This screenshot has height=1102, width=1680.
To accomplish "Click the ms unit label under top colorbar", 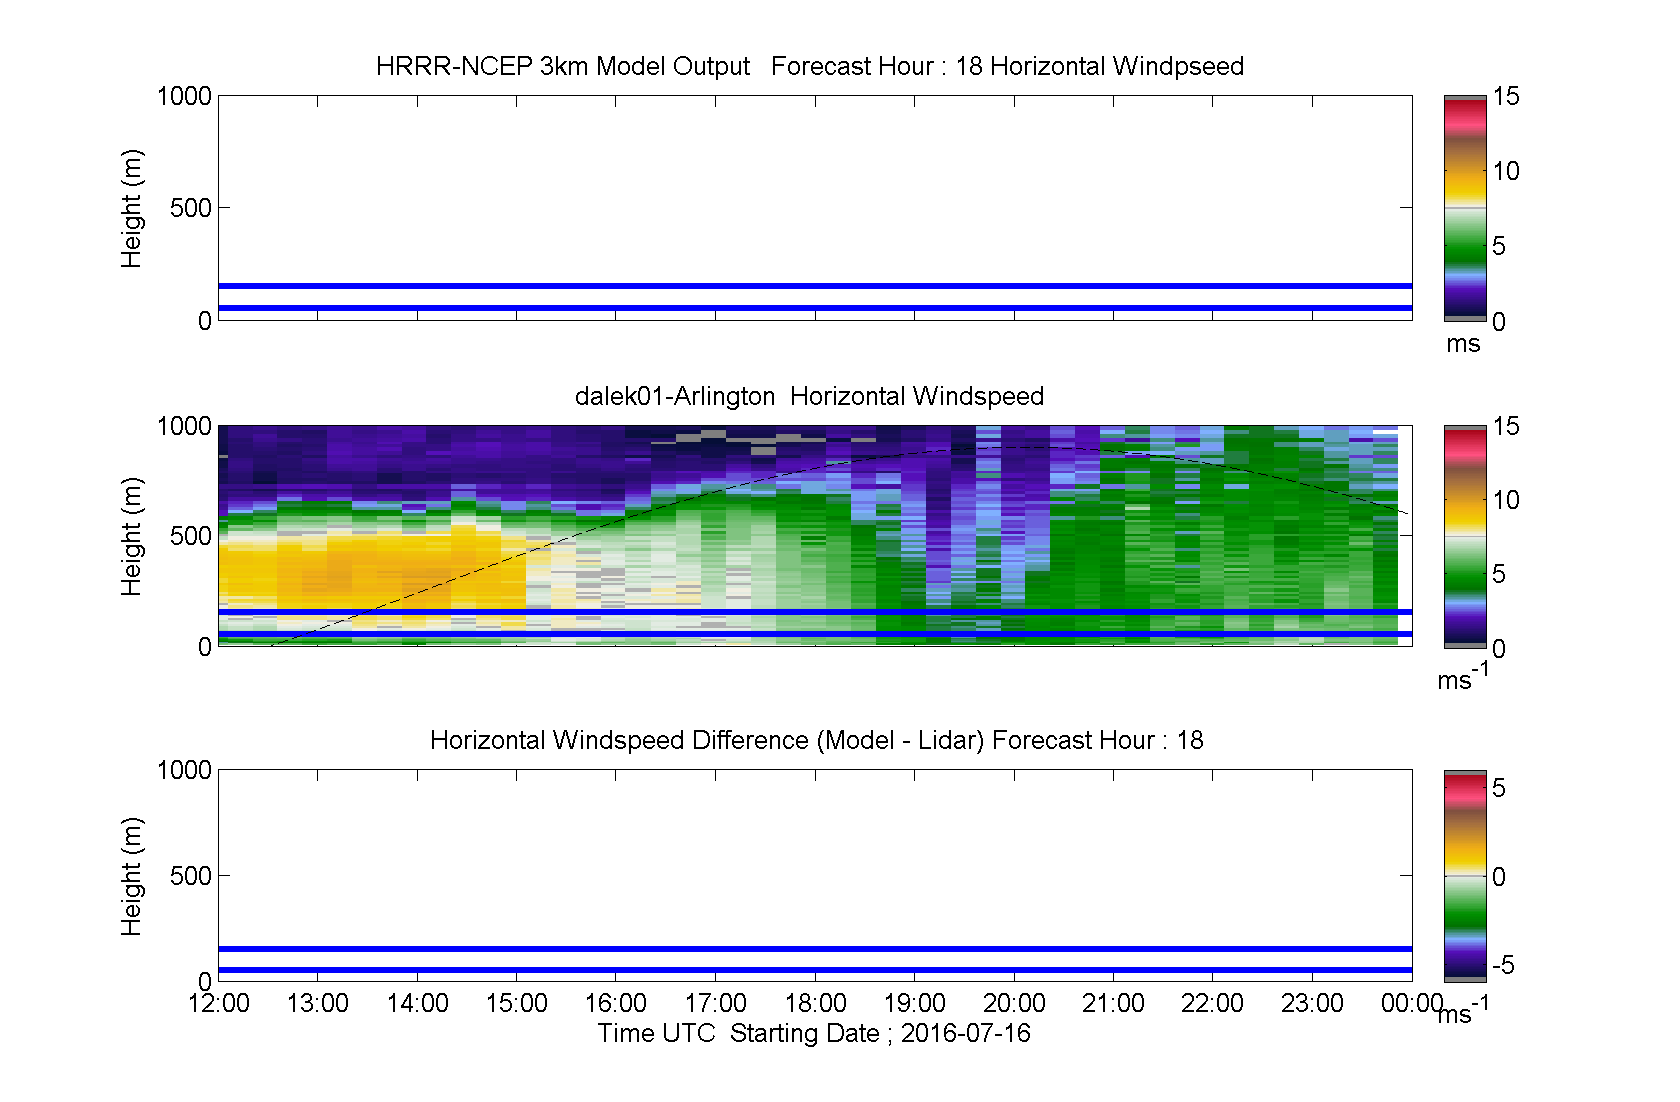I will pyautogui.click(x=1463, y=344).
